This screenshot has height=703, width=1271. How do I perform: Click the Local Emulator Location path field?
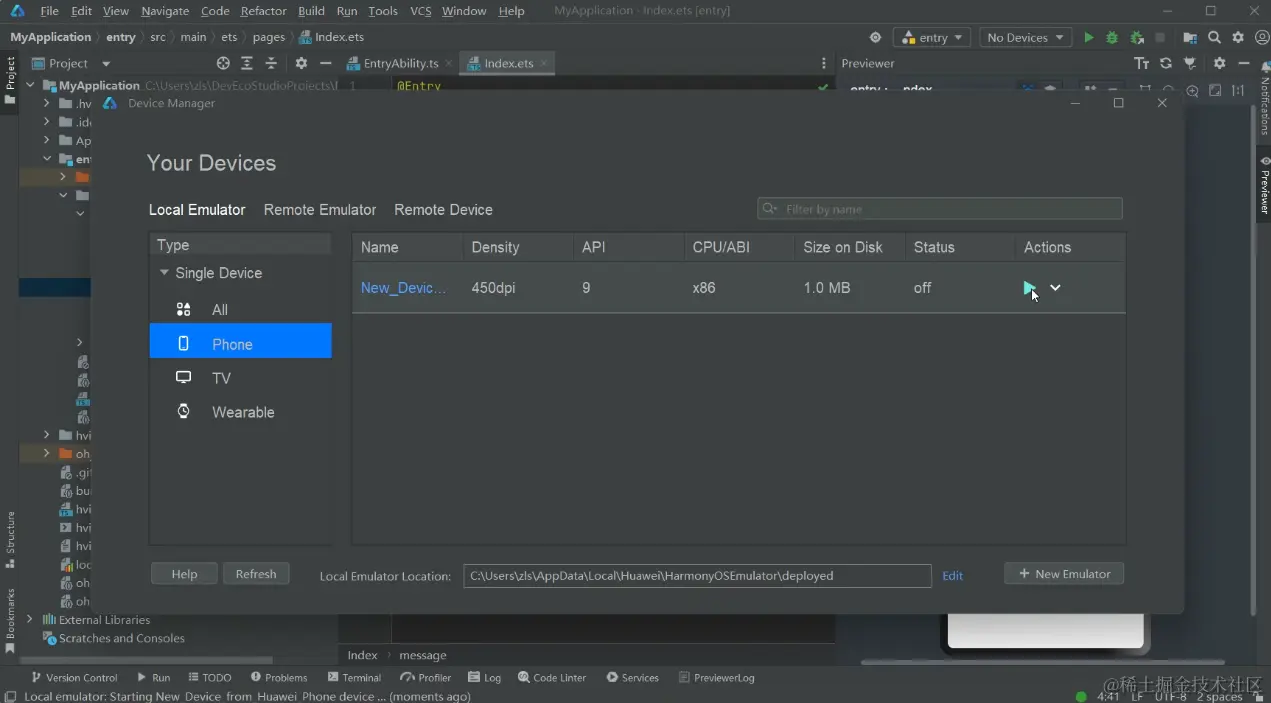click(697, 576)
